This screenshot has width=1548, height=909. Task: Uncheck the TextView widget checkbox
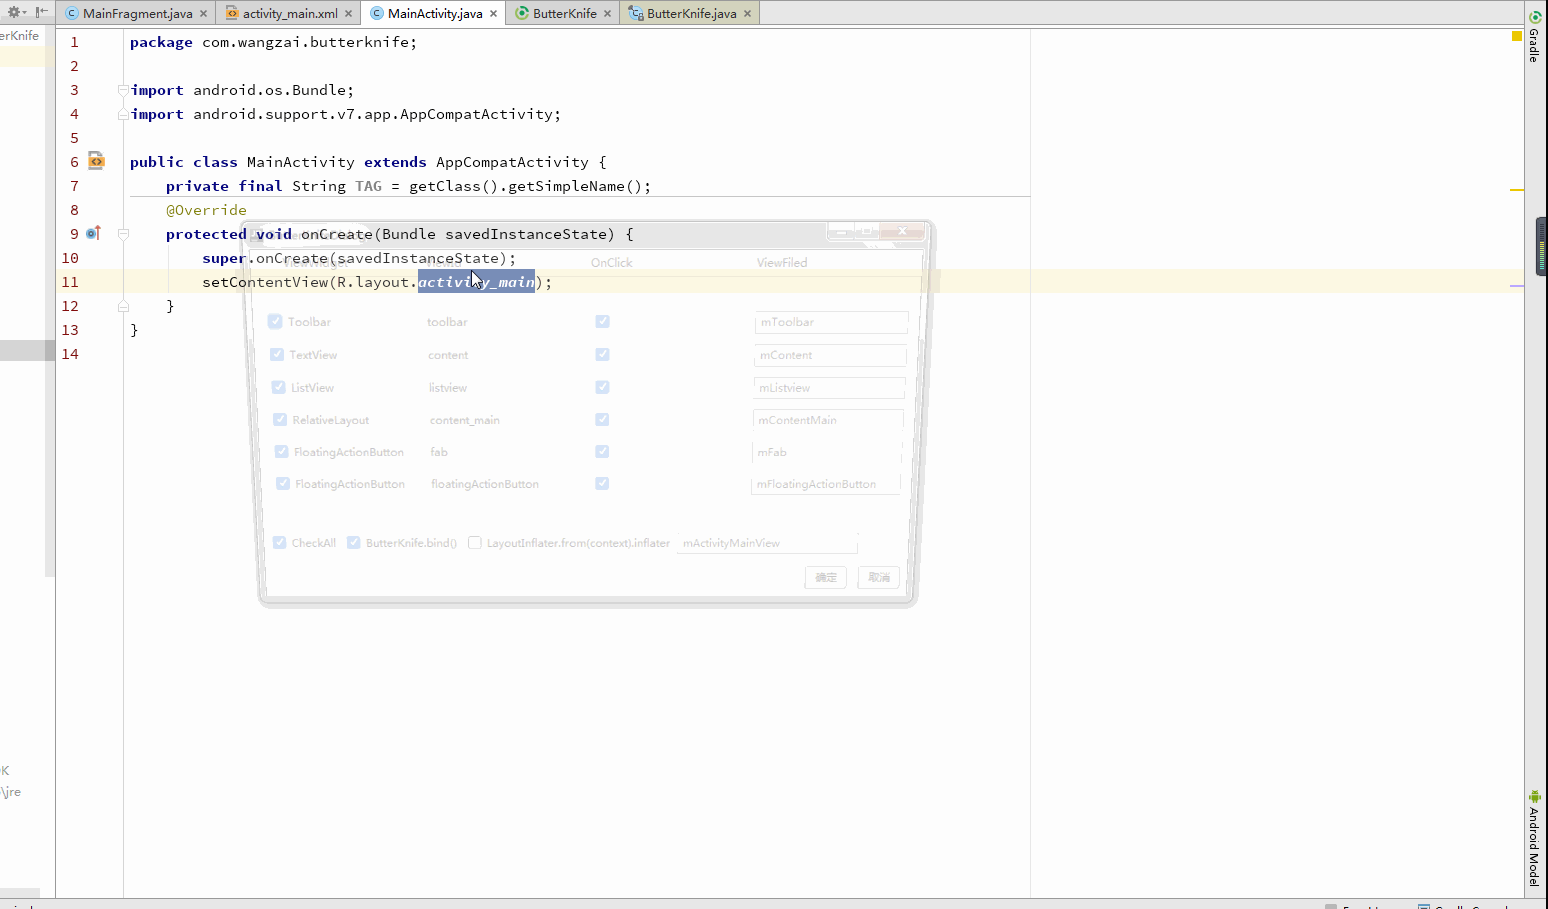tap(277, 354)
